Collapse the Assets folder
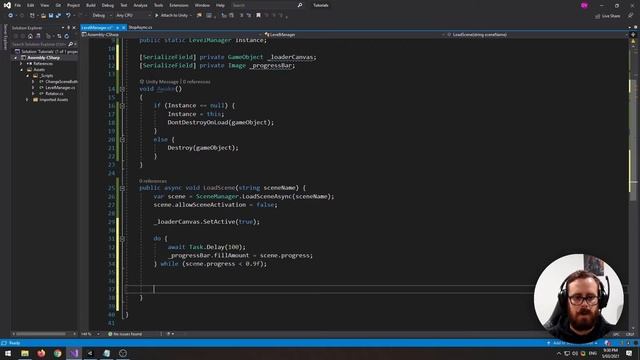This screenshot has width=640, height=360. coord(21,70)
